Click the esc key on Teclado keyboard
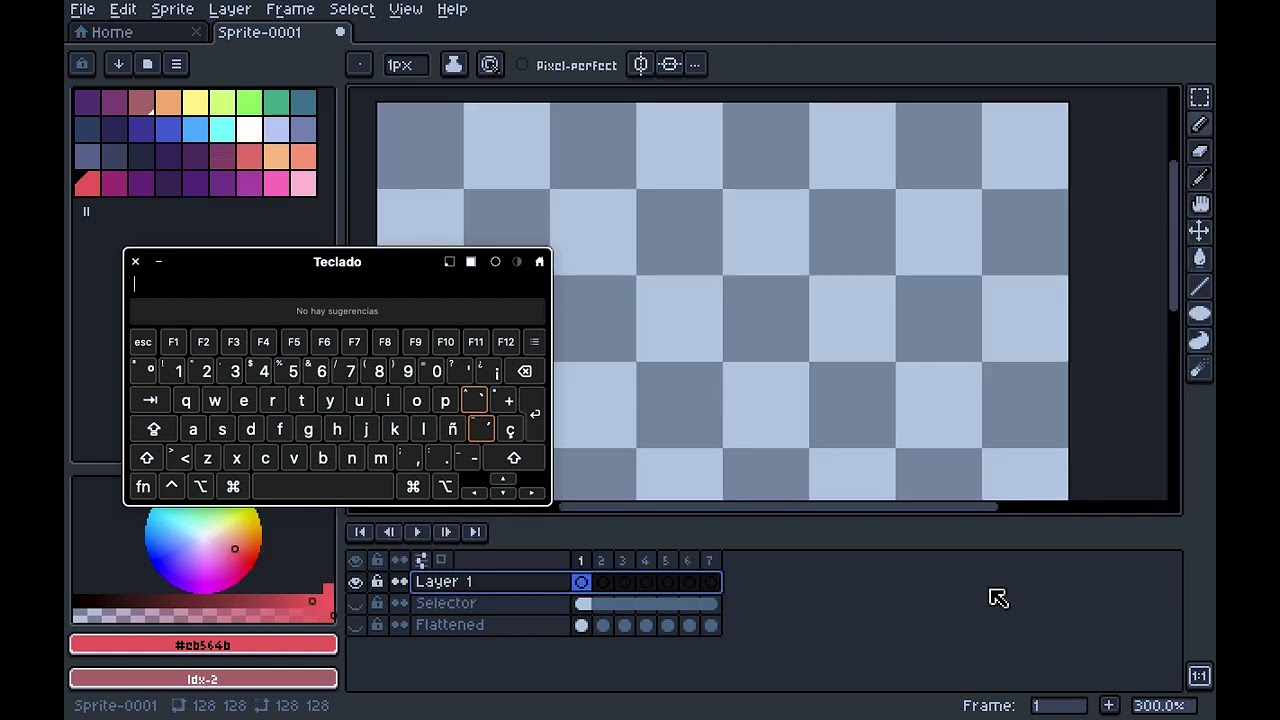The height and width of the screenshot is (720, 1280). click(x=143, y=342)
